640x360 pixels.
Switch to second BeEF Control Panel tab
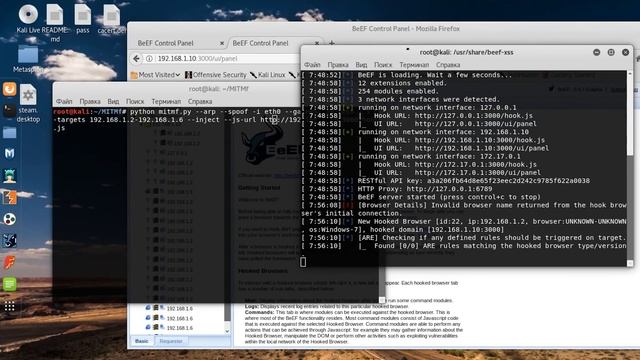click(x=275, y=43)
